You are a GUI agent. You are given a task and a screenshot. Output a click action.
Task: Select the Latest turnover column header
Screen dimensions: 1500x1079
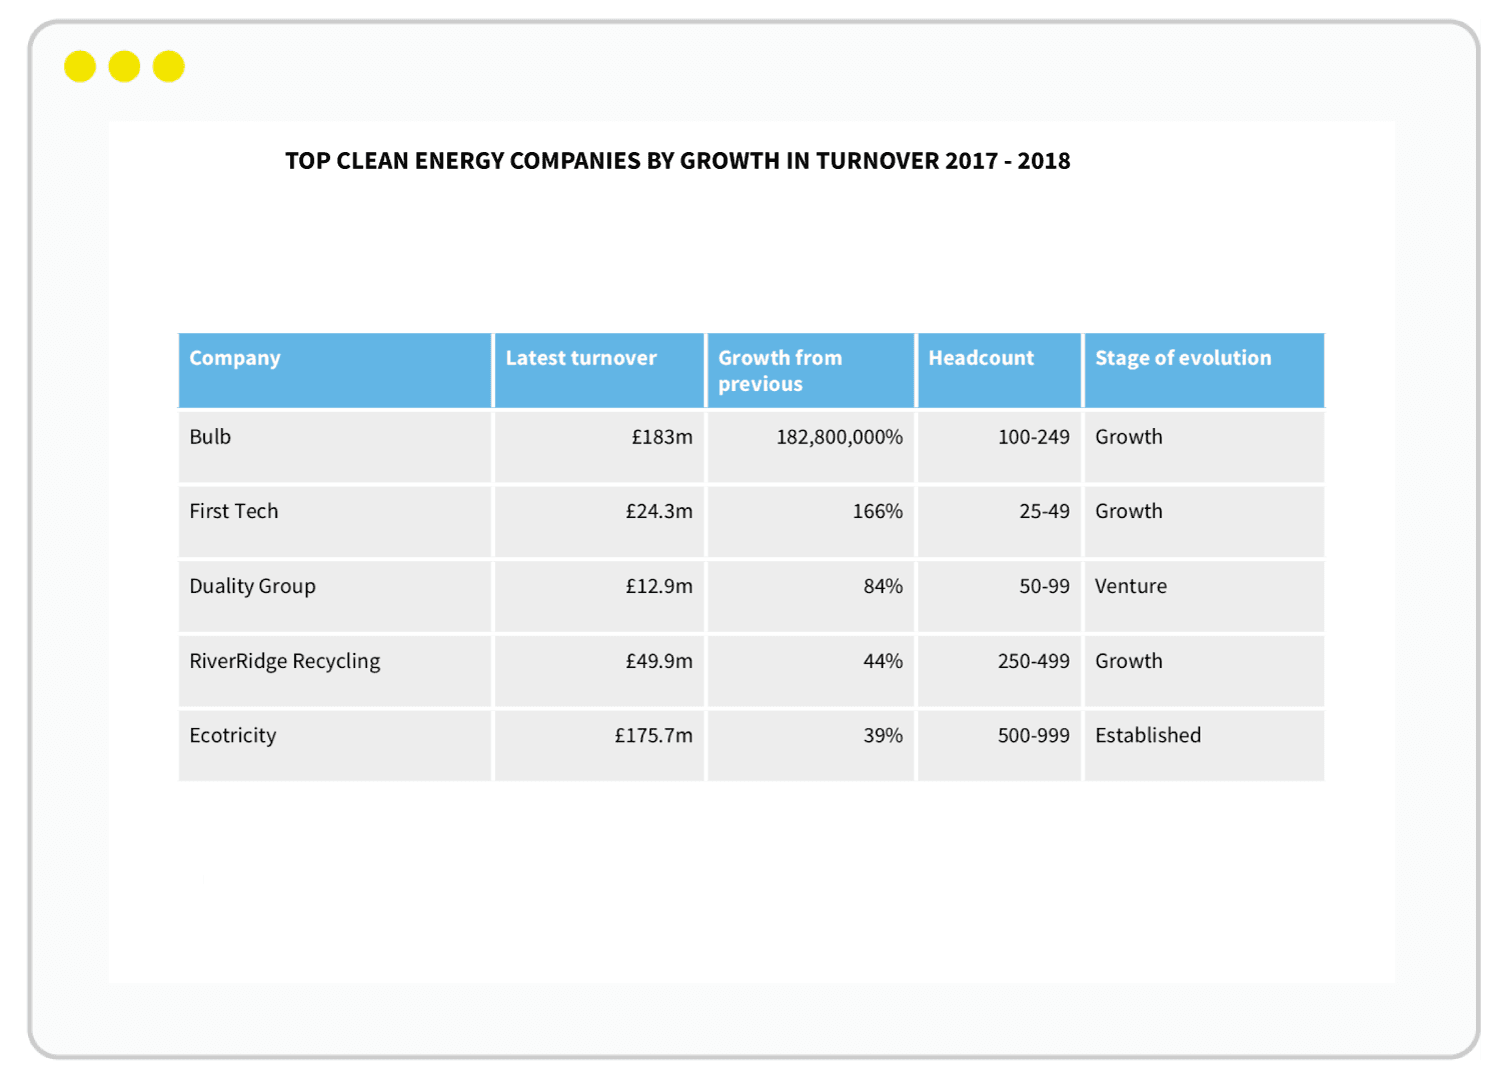[599, 370]
